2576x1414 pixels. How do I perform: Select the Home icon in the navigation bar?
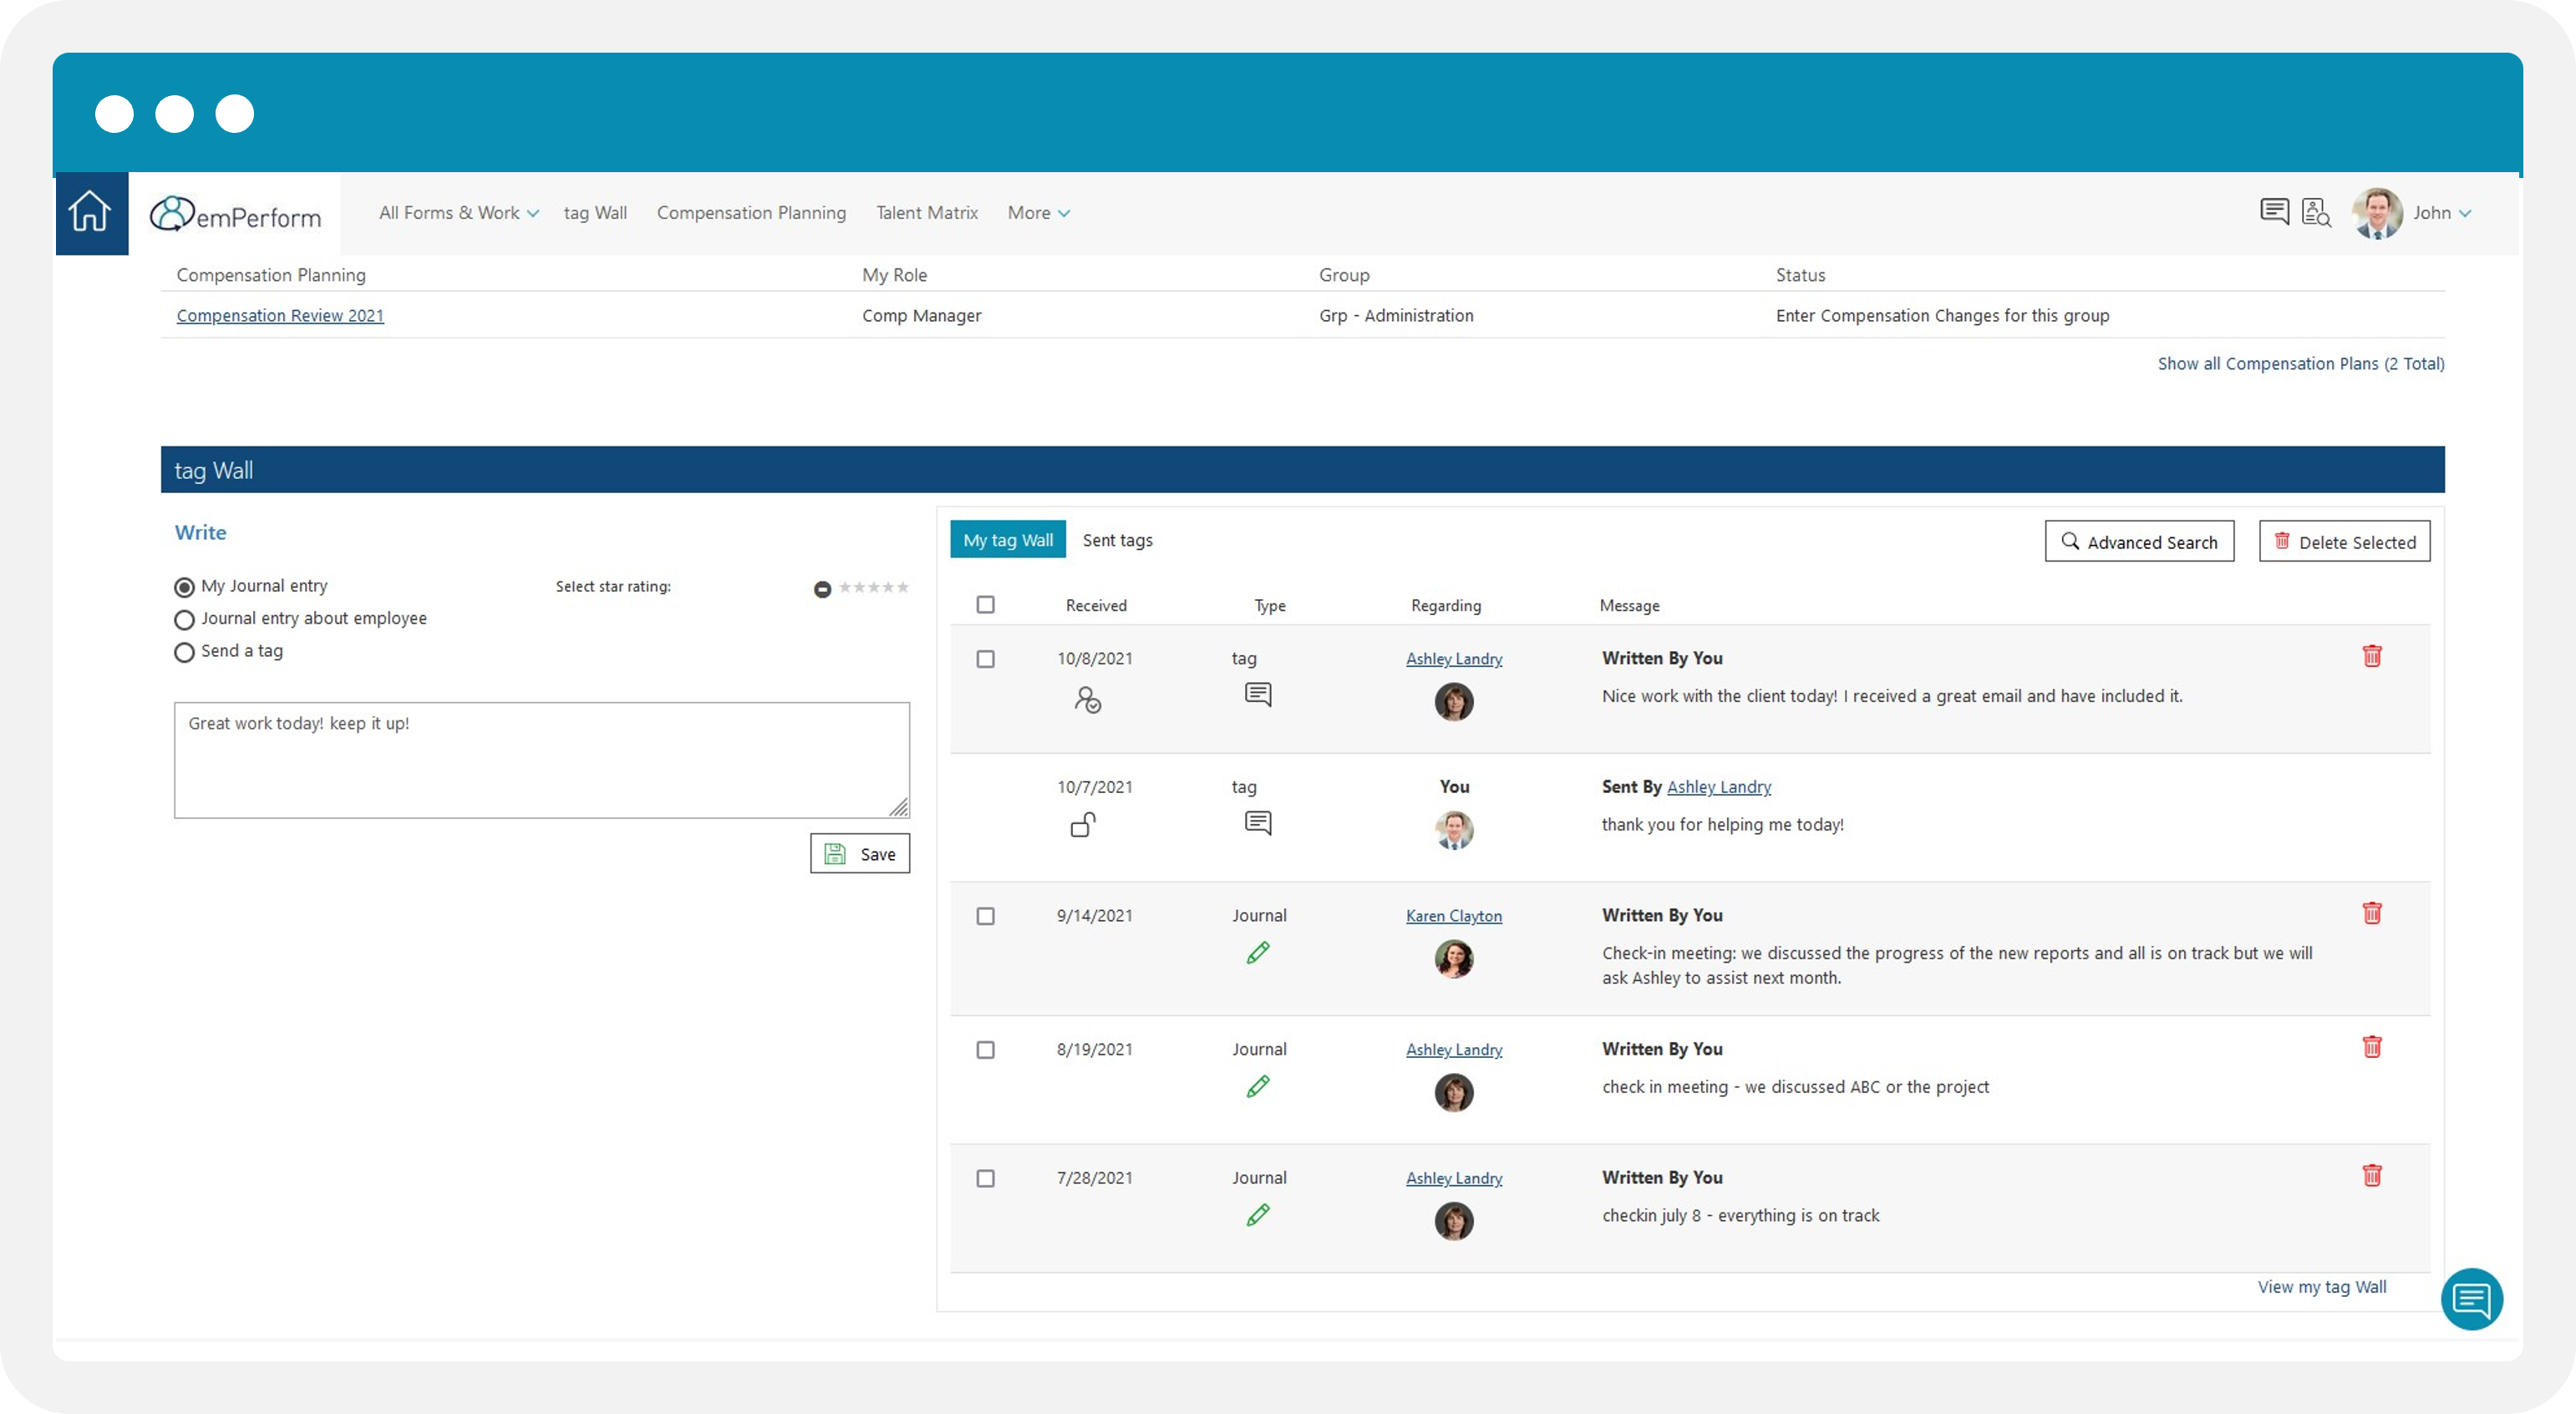90,211
